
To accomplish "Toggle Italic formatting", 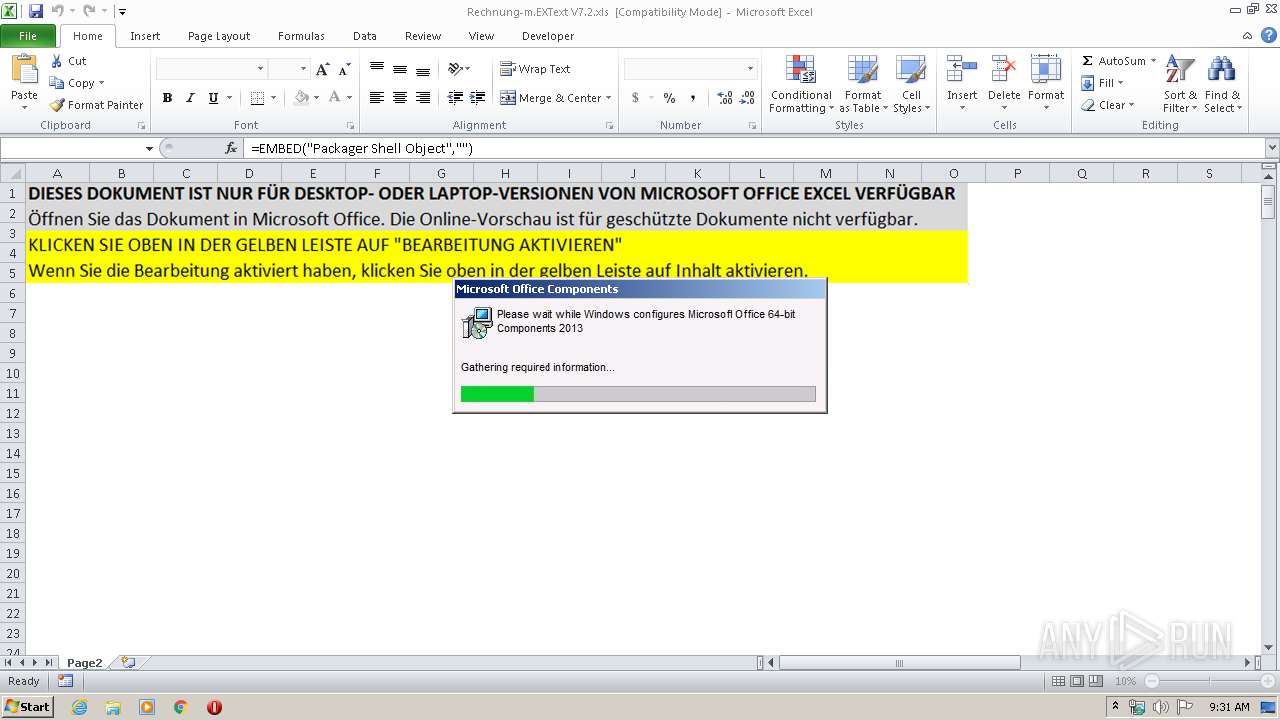I will [190, 98].
